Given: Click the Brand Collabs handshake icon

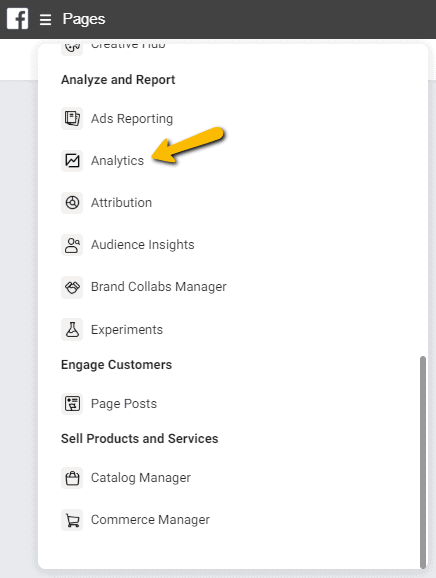Looking at the screenshot, I should point(72,287).
